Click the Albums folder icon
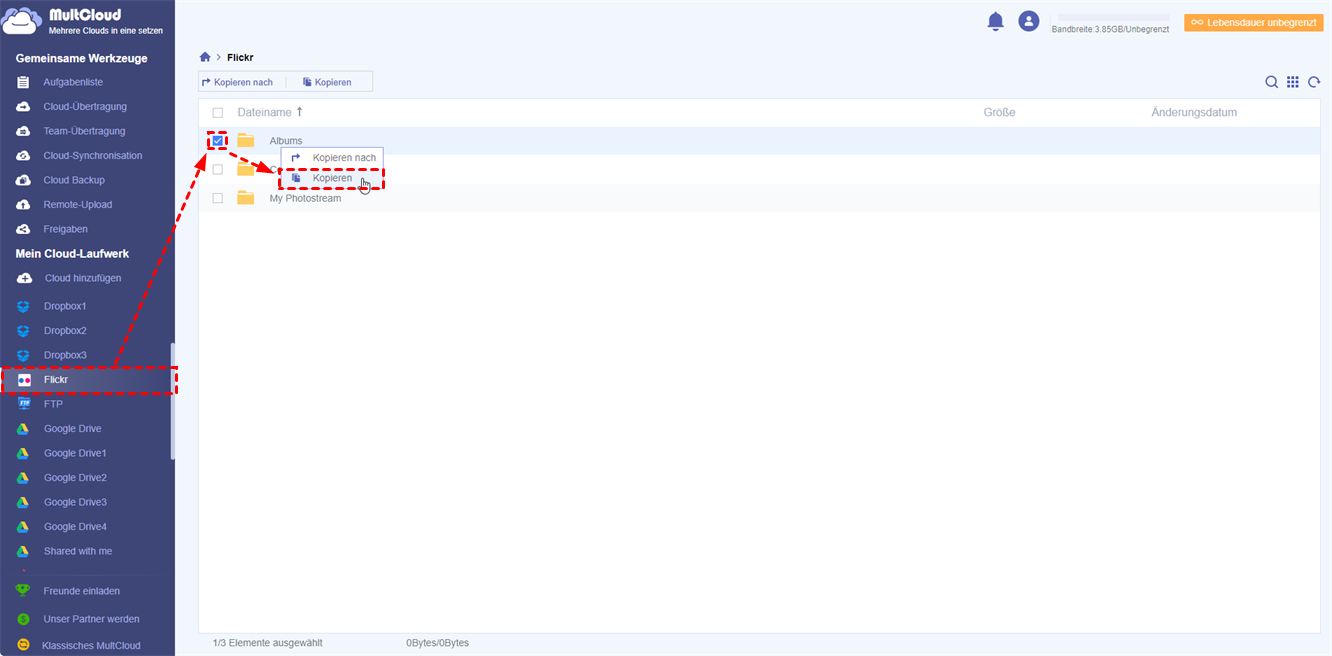 point(246,141)
